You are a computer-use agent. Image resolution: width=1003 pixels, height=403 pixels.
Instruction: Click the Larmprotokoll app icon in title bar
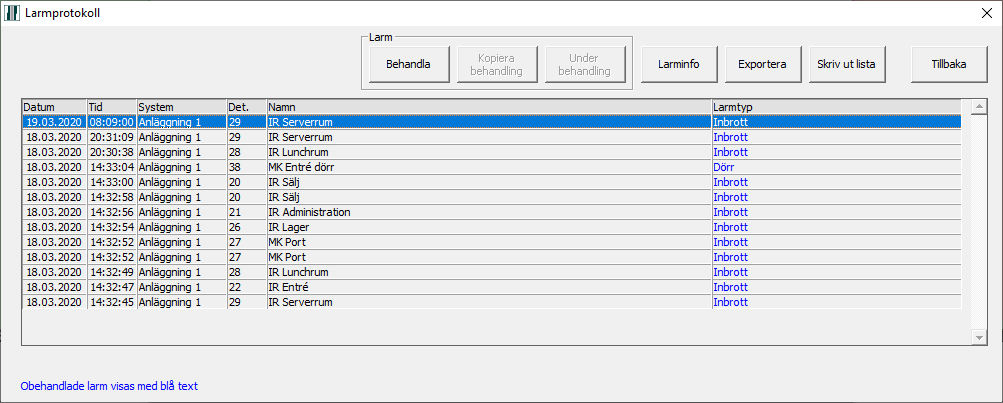(11, 13)
